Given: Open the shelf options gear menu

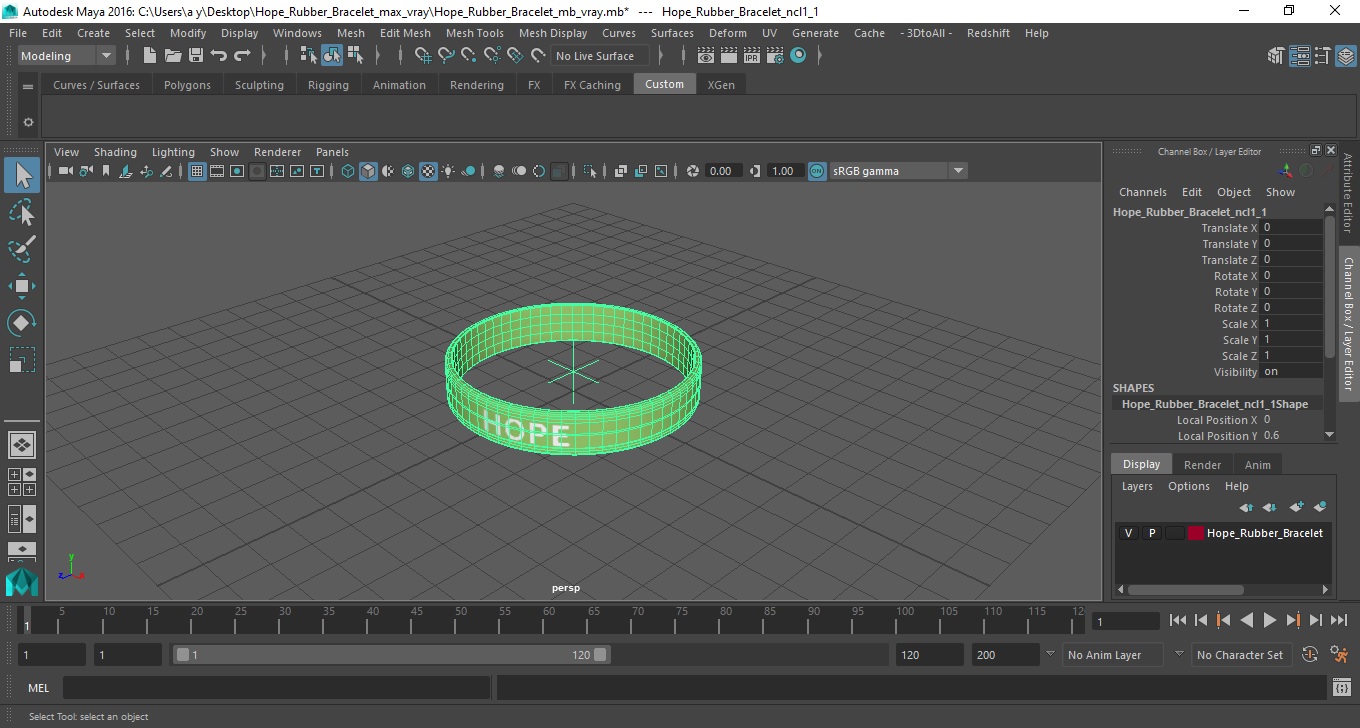Looking at the screenshot, I should 28,122.
